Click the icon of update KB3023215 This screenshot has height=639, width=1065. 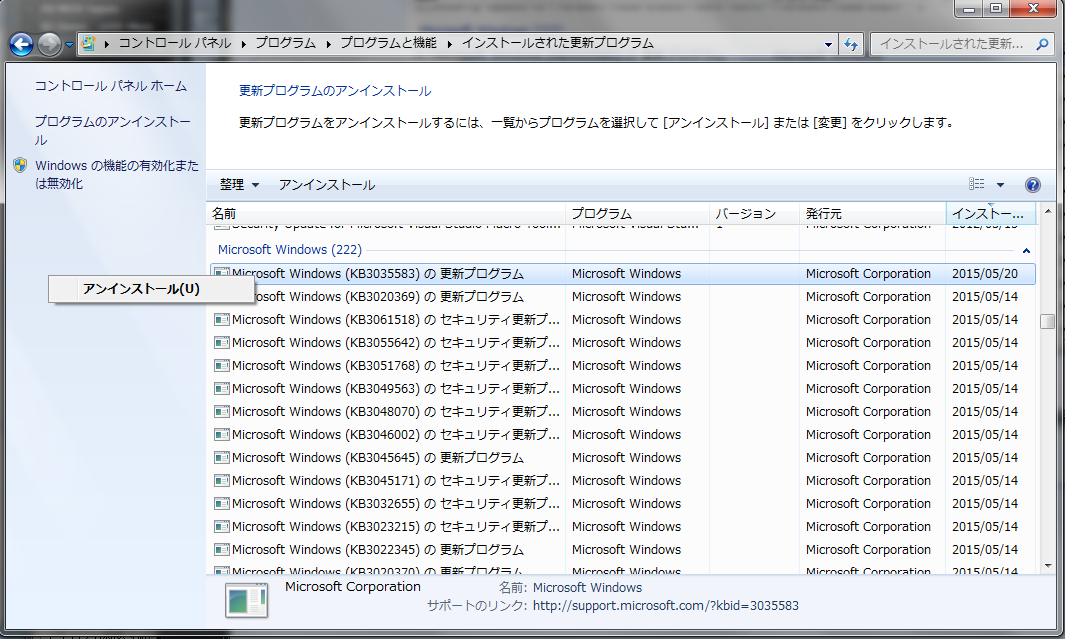click(x=221, y=527)
